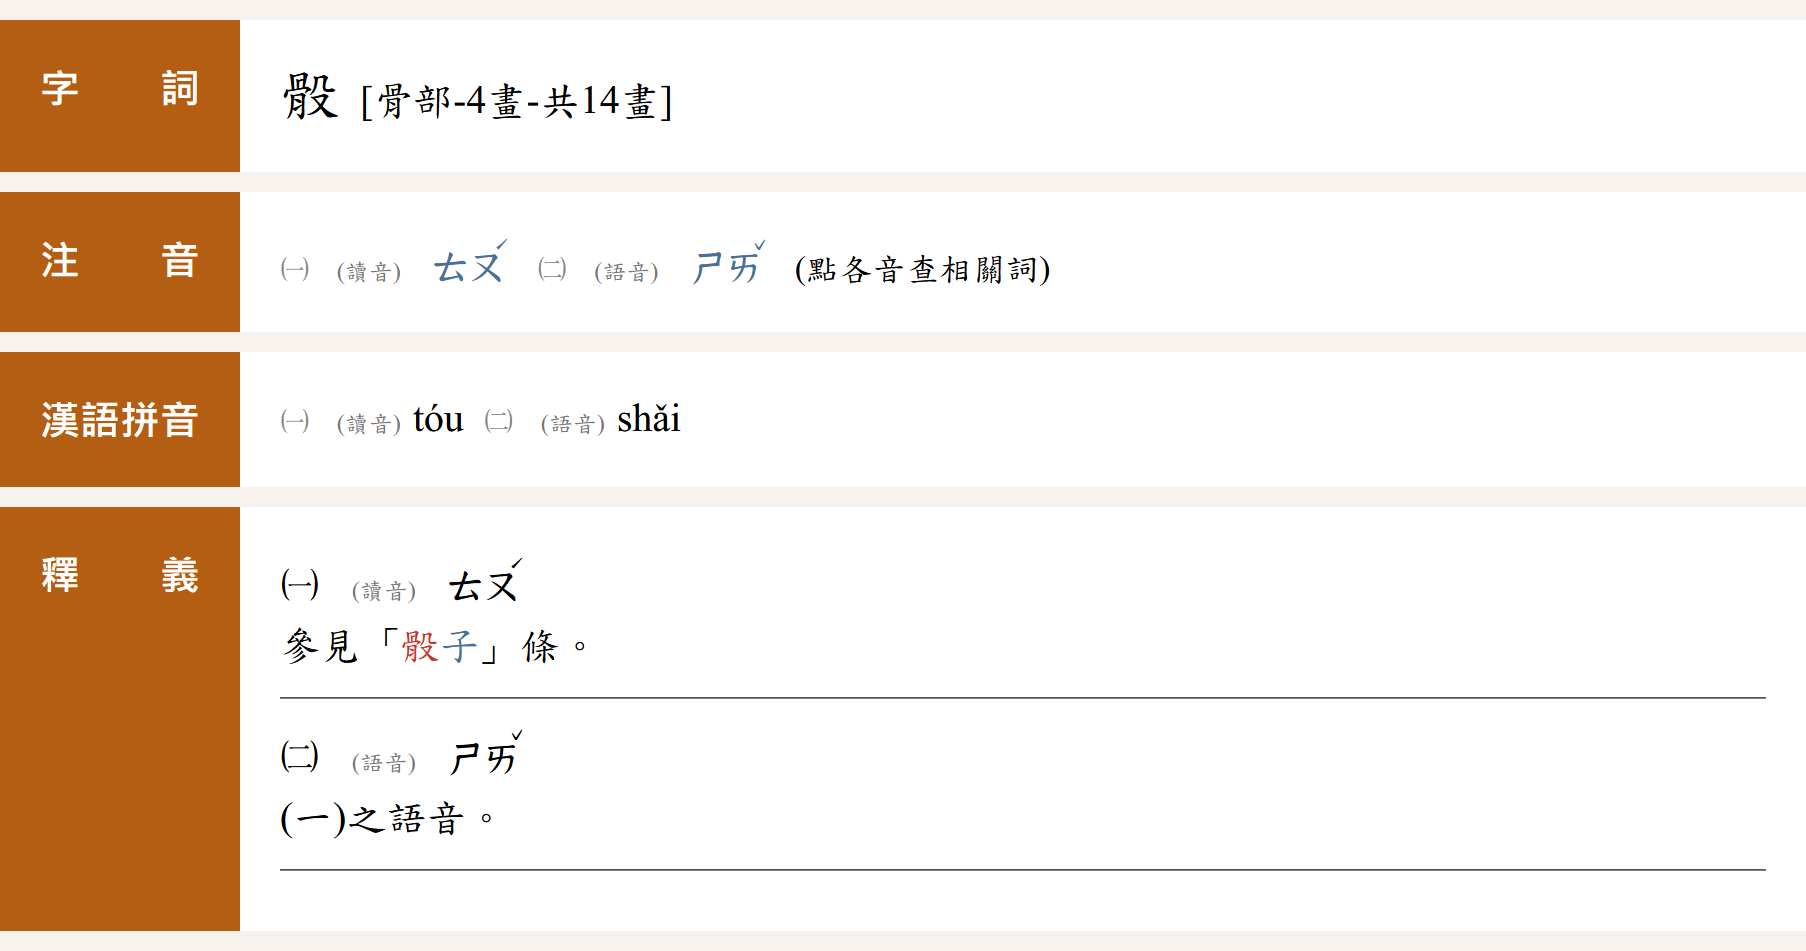Click the 字詞 section header
The image size is (1806, 951).
pyautogui.click(x=120, y=89)
